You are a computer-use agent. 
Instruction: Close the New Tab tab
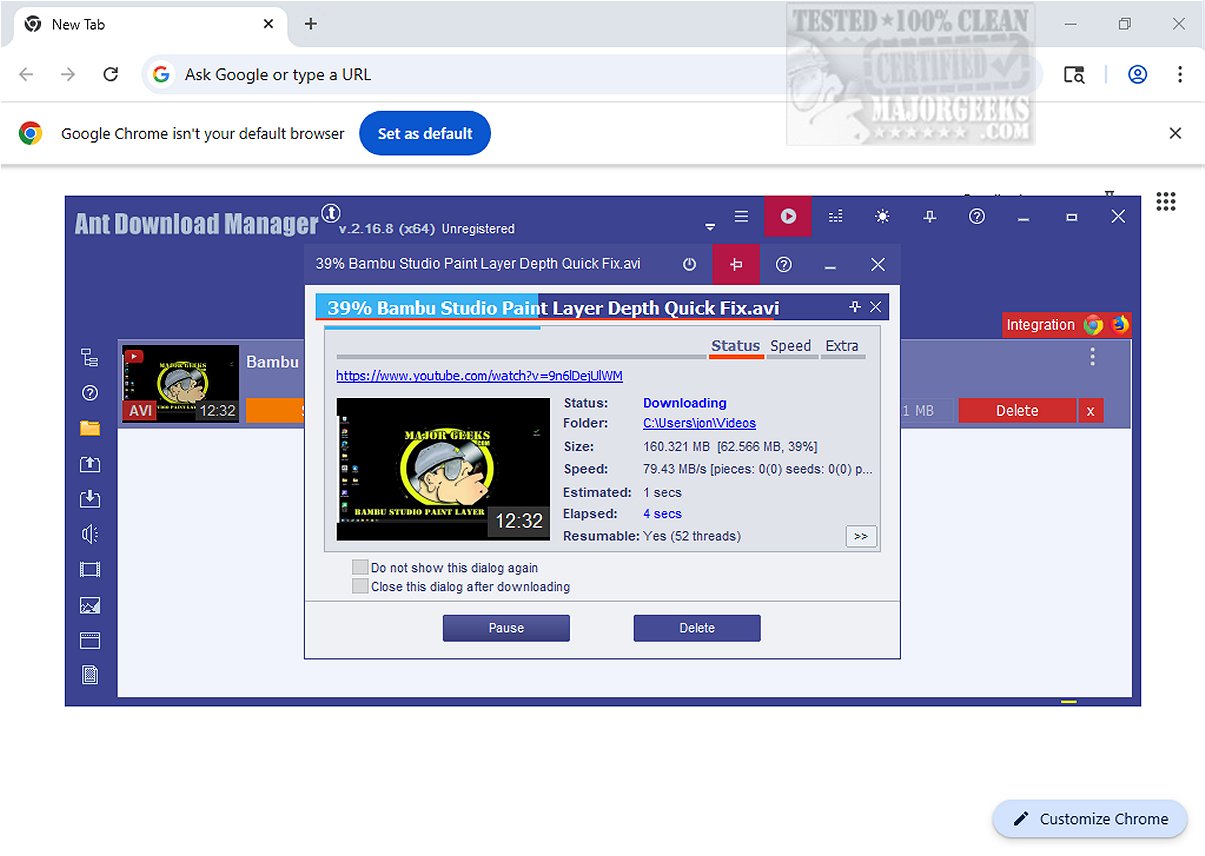(269, 24)
